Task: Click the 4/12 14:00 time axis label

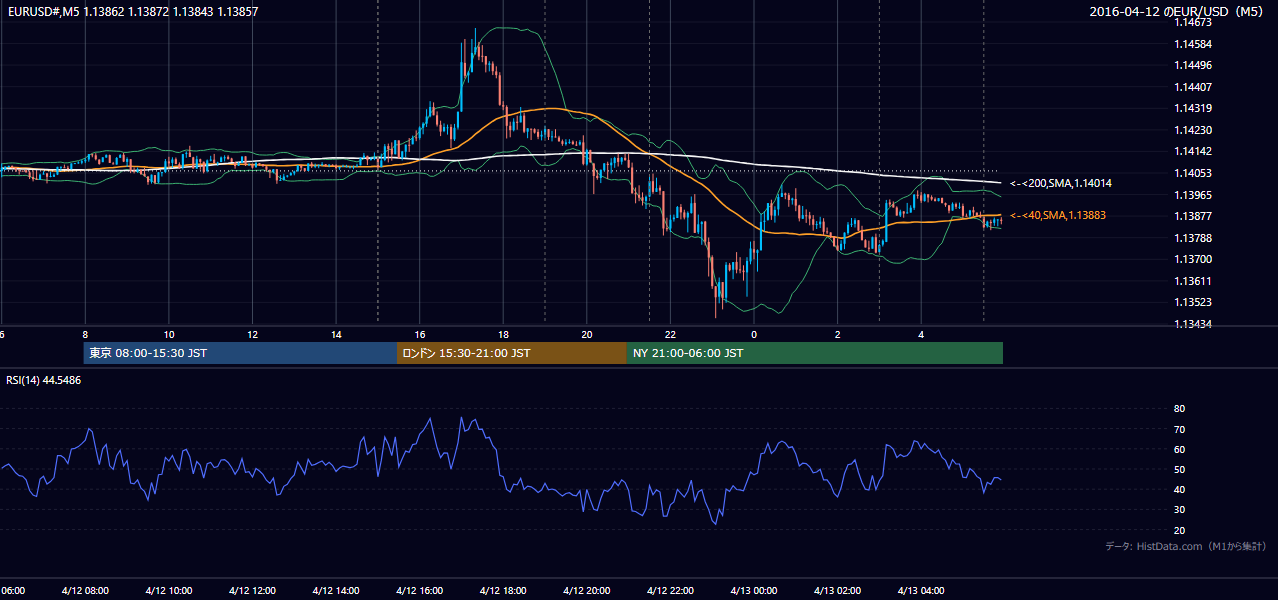Action: coord(336,591)
